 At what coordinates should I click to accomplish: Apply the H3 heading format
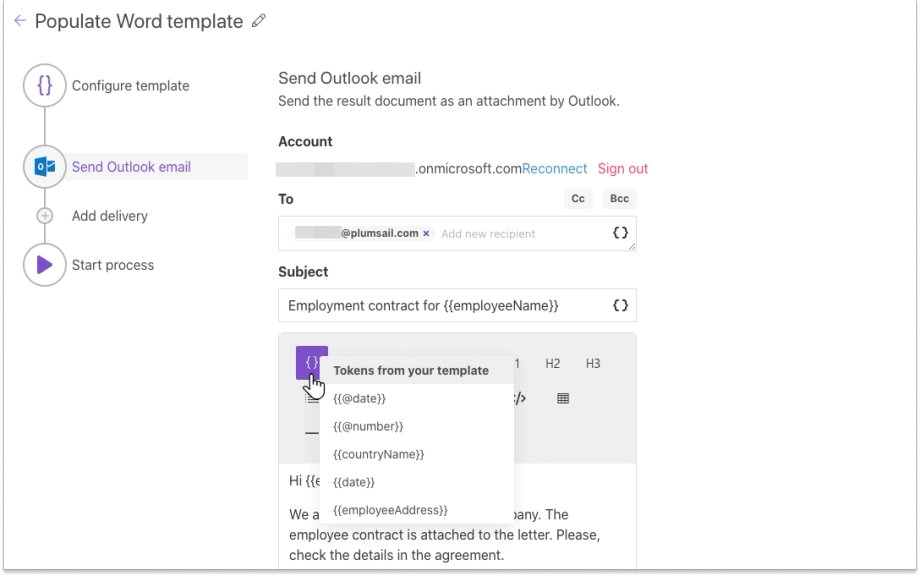pos(593,364)
